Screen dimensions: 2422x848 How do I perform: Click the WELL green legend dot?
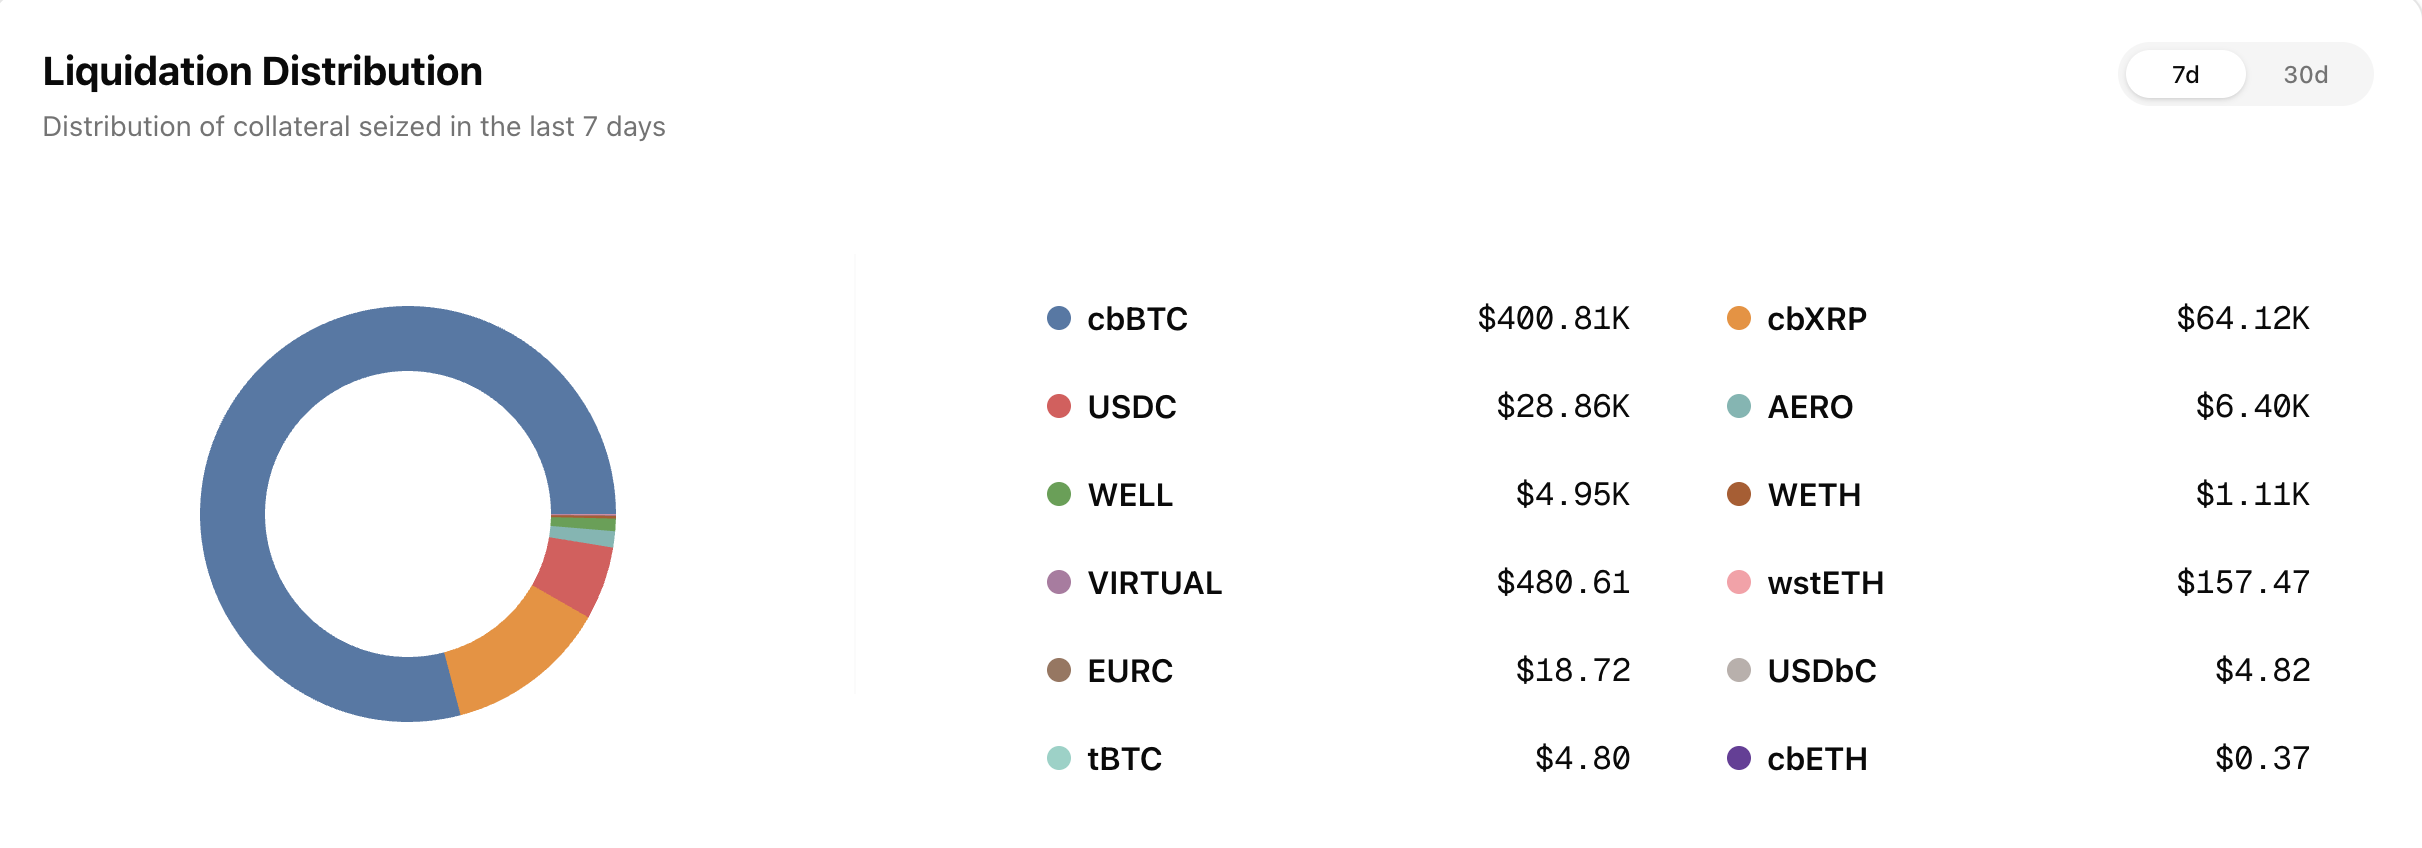coord(1058,495)
